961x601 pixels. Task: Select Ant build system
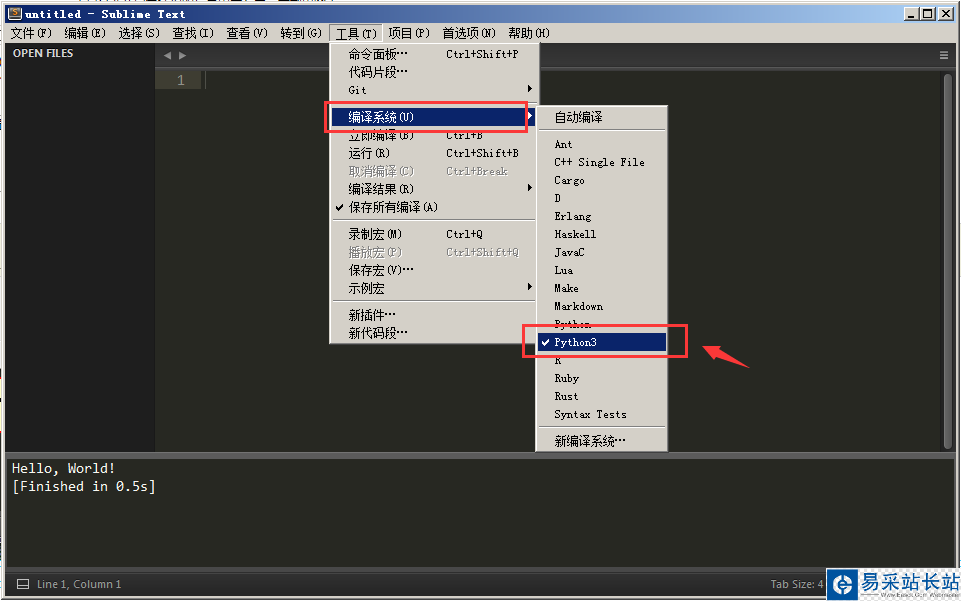click(602, 145)
